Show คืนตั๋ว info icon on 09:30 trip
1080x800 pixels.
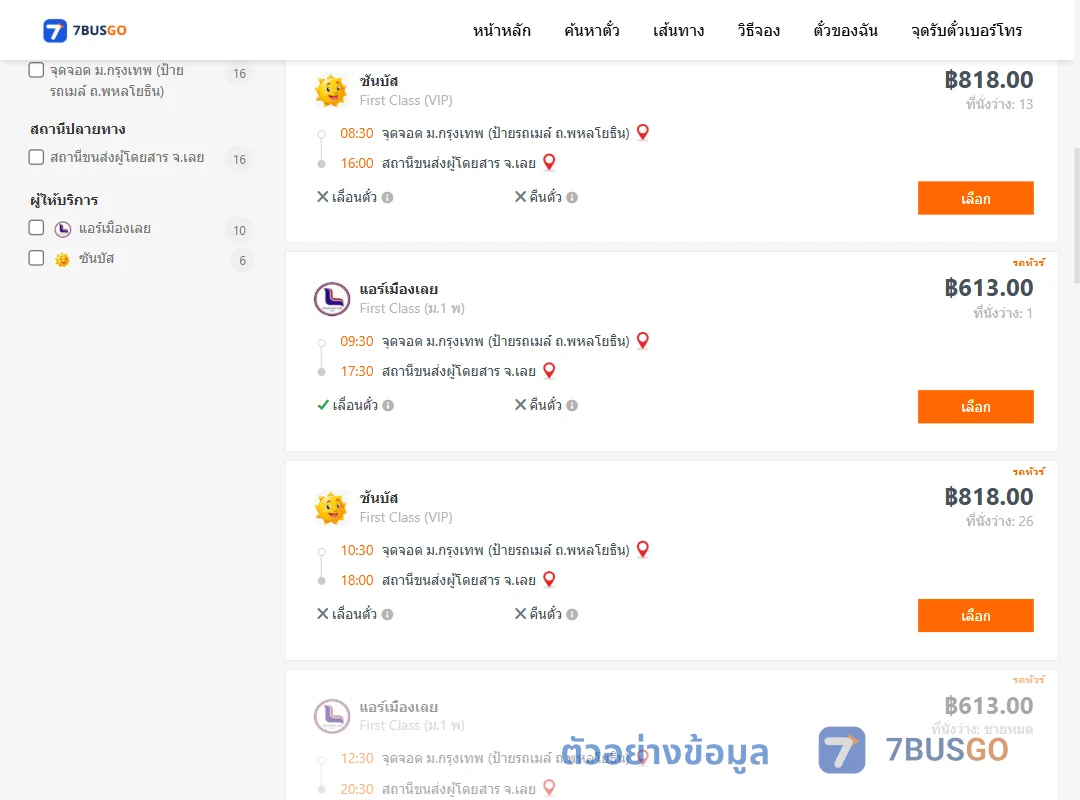[x=572, y=406]
